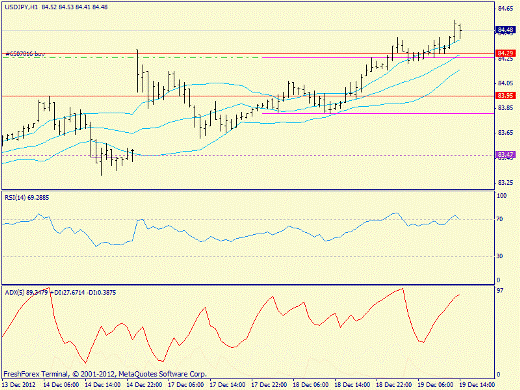Image resolution: width=520 pixels, height=390 pixels.
Task: Click the 19 Dec 14:00 time label
Action: tap(478, 385)
